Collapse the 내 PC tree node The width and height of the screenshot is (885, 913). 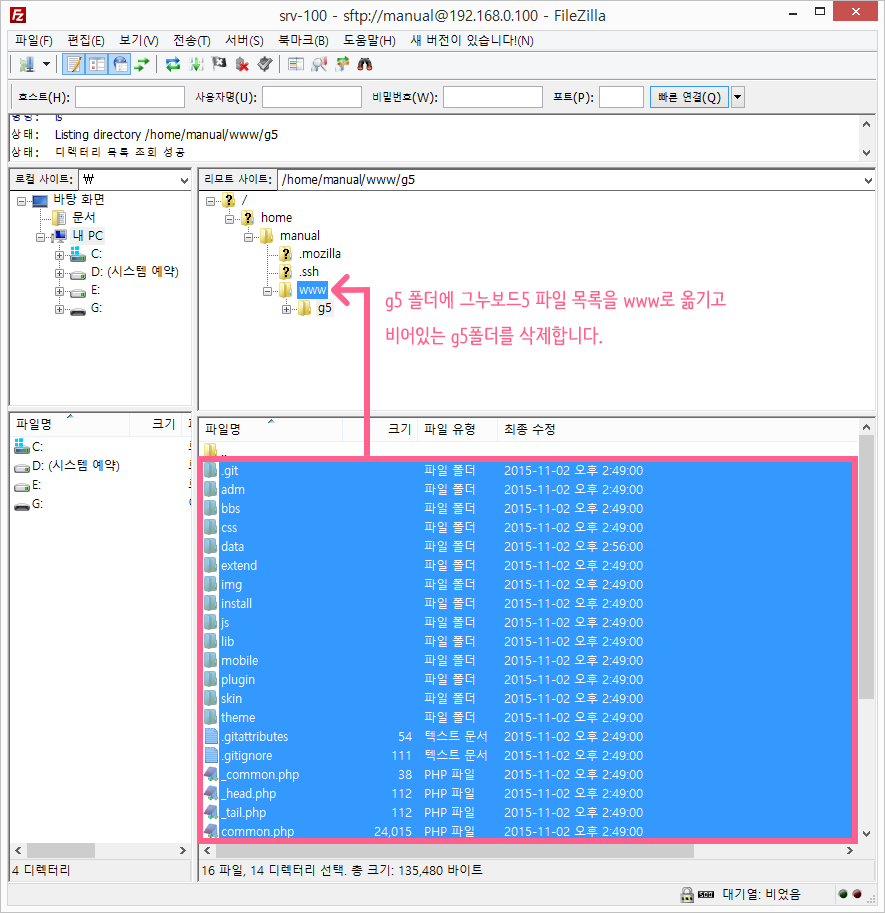point(40,237)
